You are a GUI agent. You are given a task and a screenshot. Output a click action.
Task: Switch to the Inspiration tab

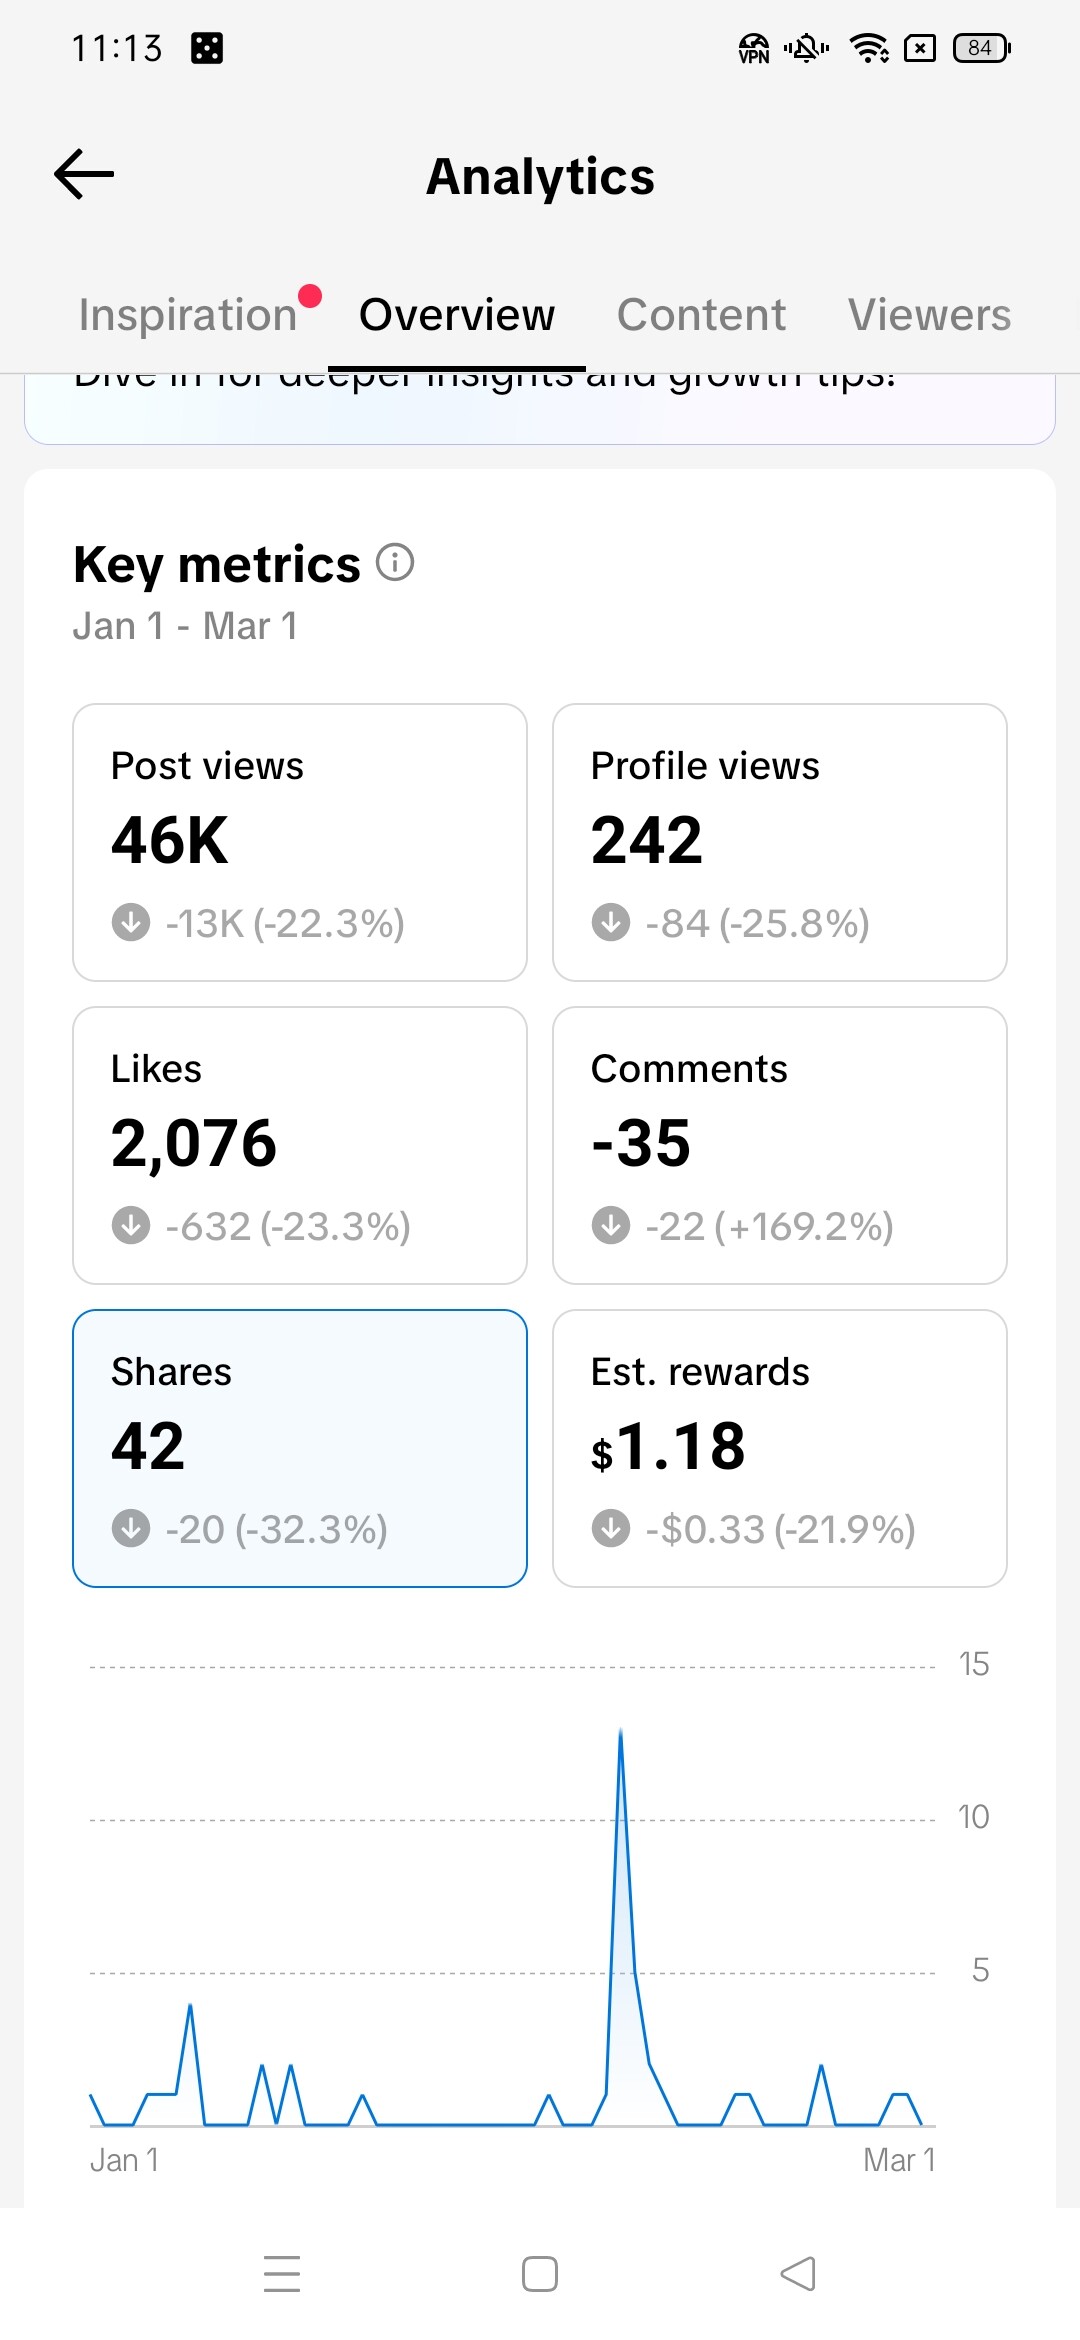[x=188, y=315]
